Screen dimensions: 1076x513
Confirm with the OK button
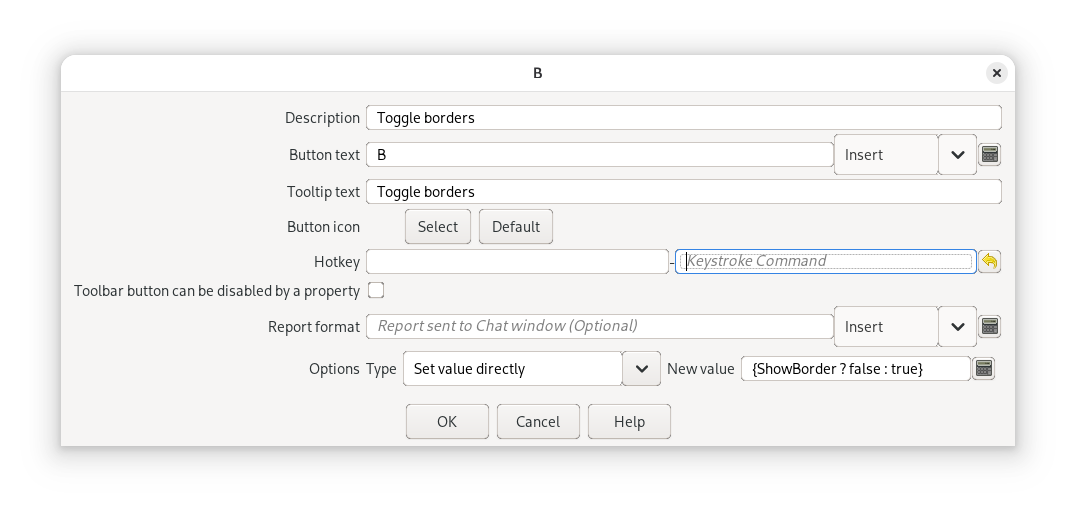(x=447, y=422)
